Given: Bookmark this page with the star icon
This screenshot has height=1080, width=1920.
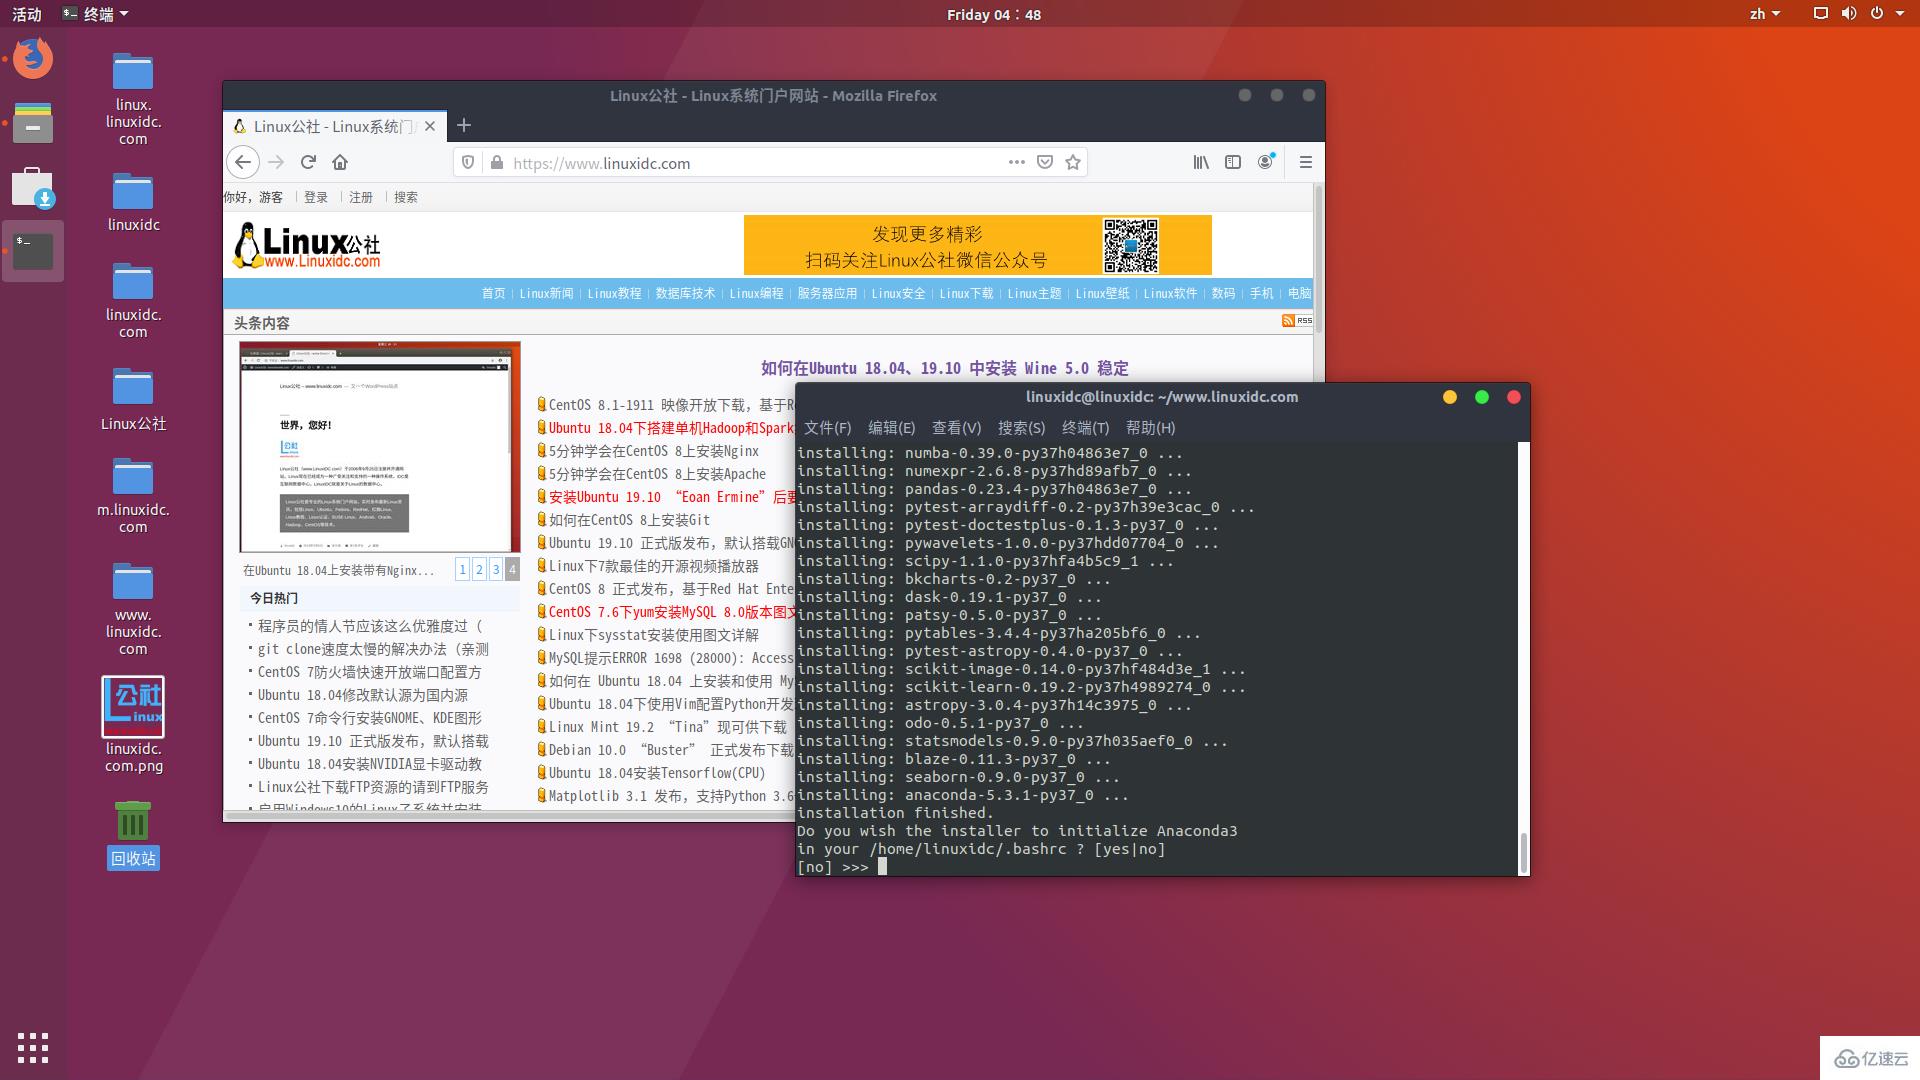Looking at the screenshot, I should (x=1073, y=162).
